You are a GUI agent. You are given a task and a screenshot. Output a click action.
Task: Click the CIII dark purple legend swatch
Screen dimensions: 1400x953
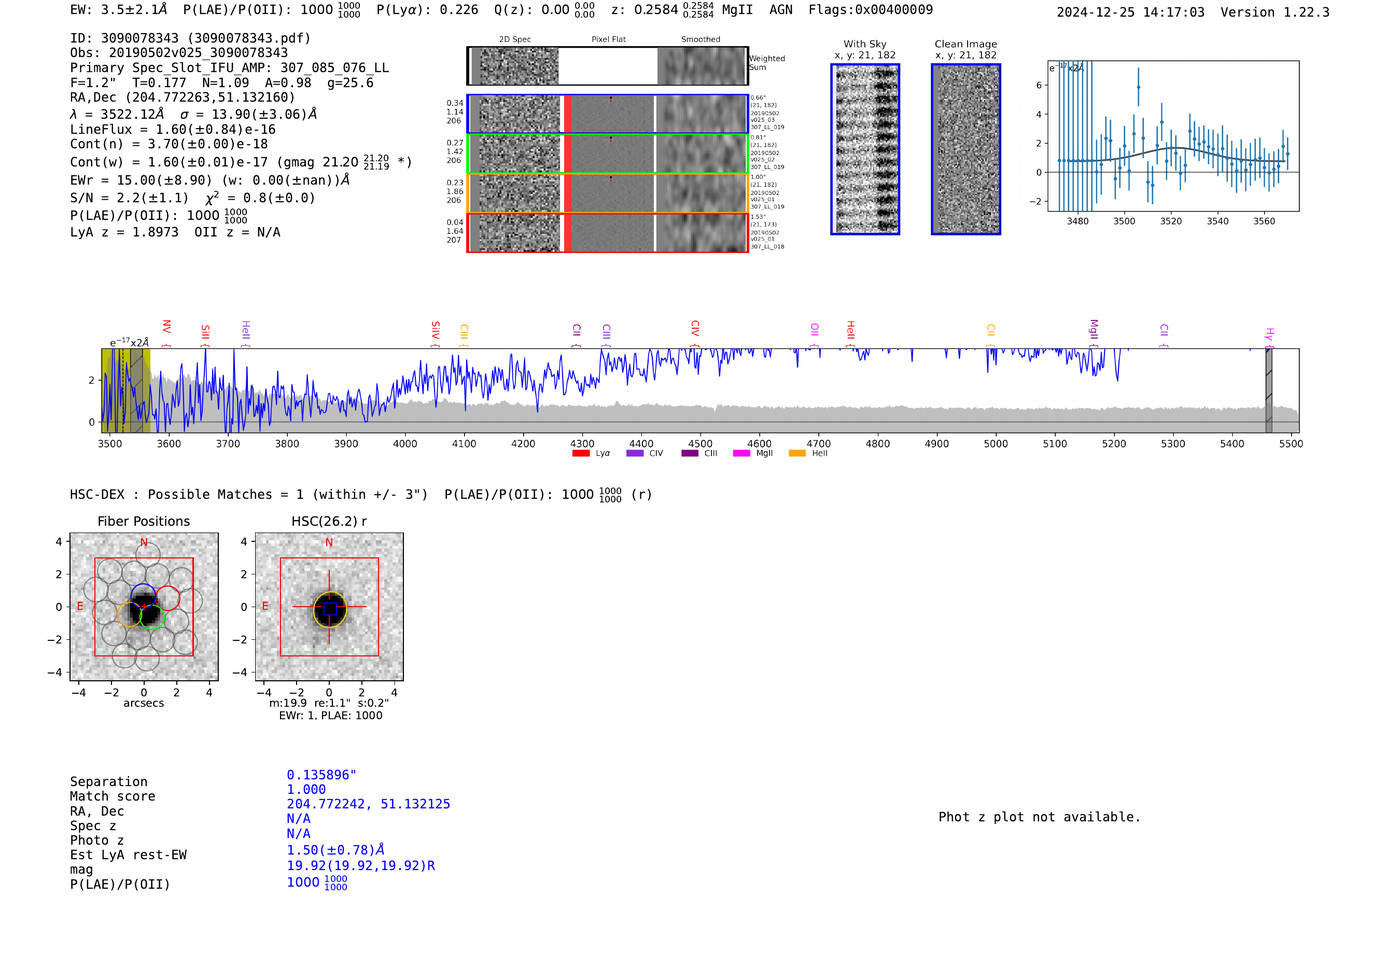(x=690, y=453)
